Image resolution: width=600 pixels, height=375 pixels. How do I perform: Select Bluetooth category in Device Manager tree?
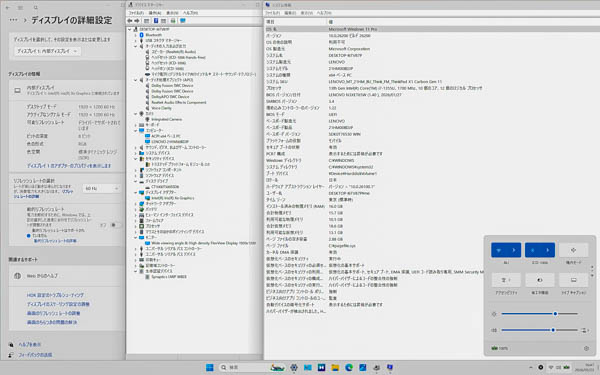(x=153, y=35)
